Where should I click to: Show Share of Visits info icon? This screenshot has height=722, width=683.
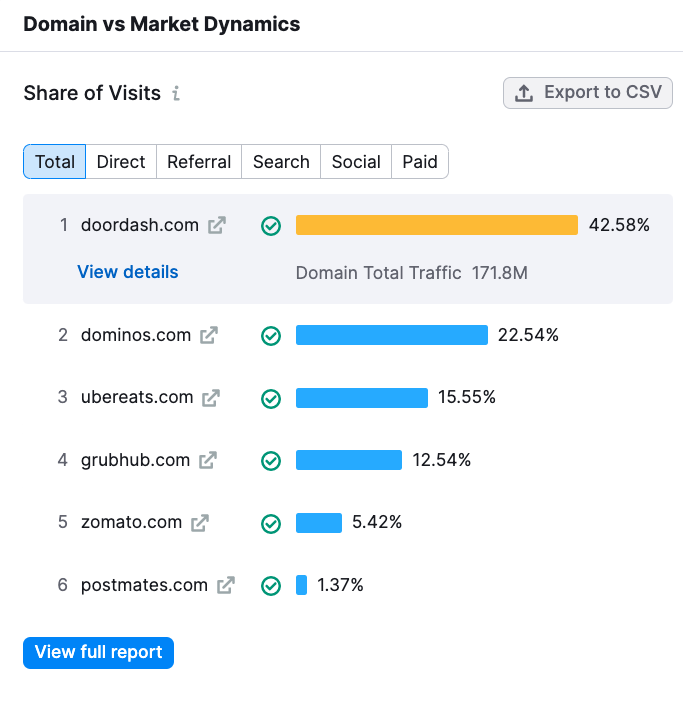176,94
